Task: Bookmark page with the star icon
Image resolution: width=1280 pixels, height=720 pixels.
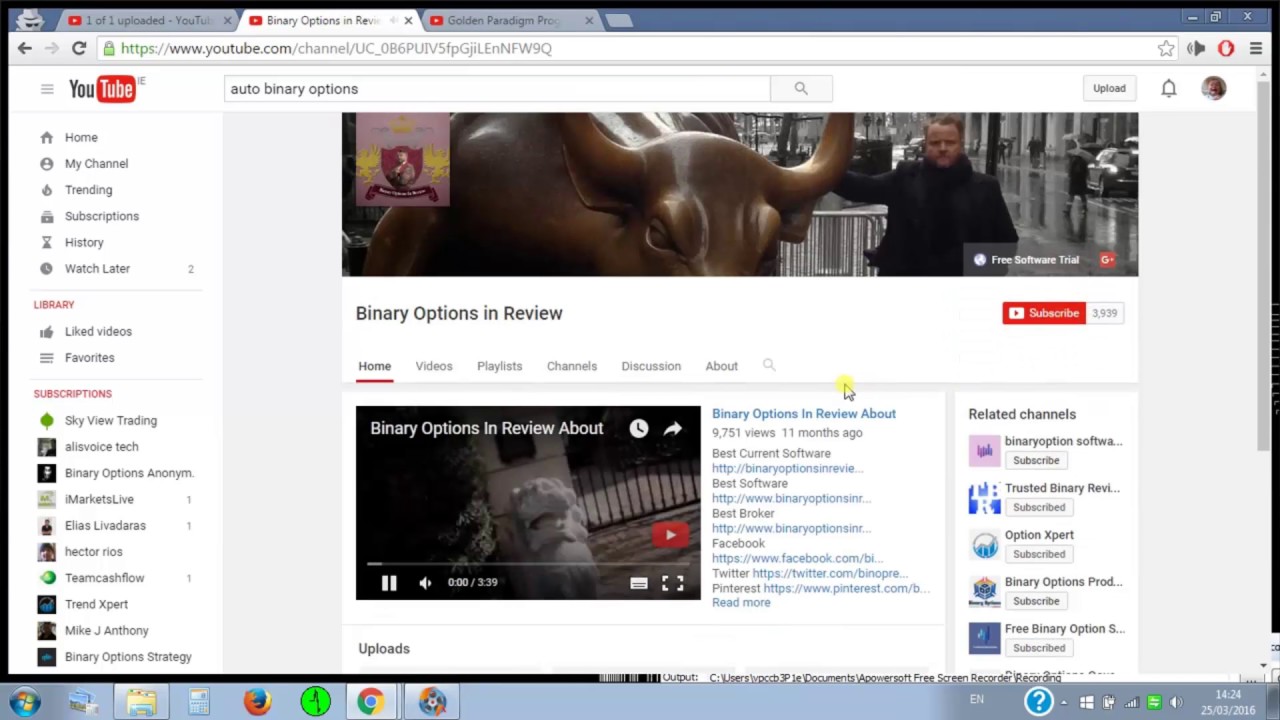Action: tap(1166, 48)
